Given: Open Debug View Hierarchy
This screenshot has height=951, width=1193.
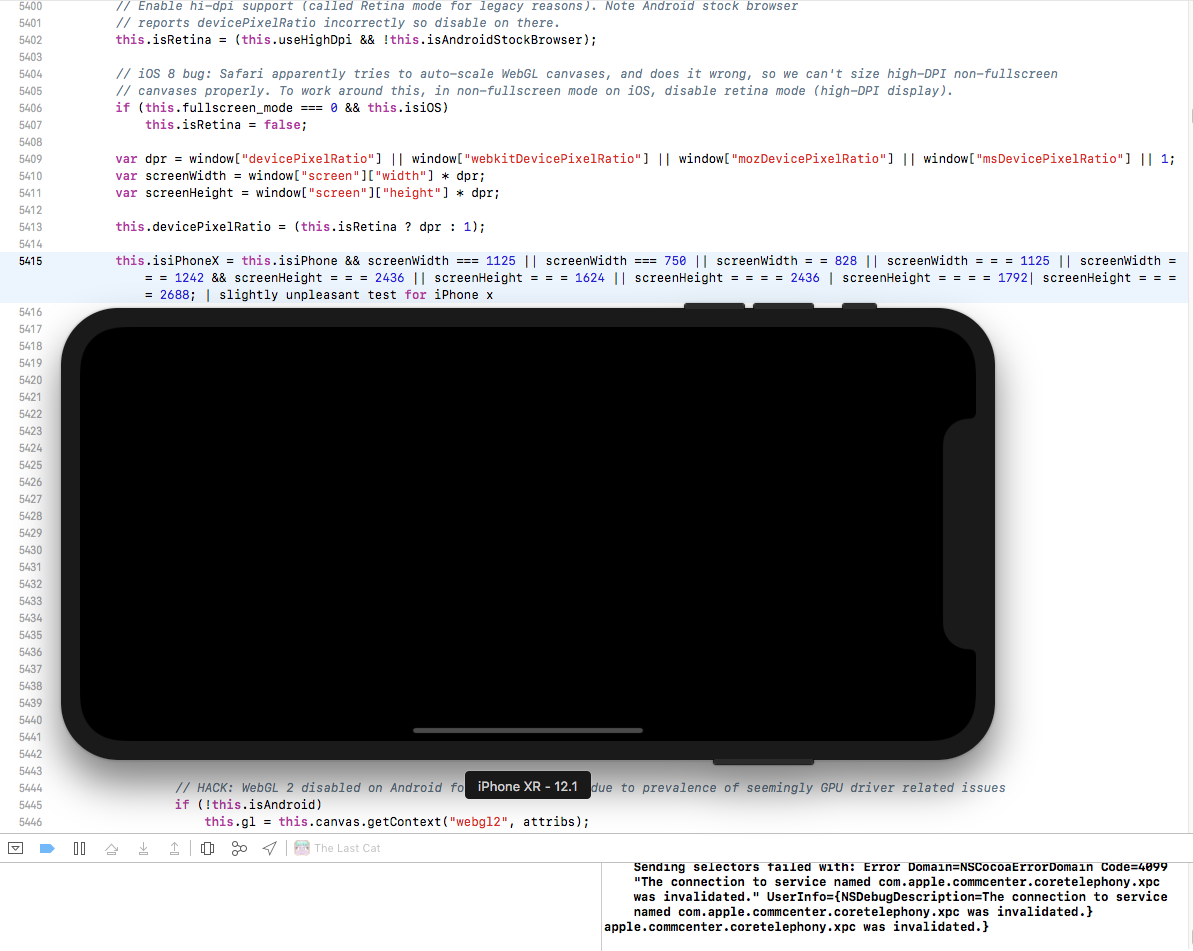Looking at the screenshot, I should point(207,848).
